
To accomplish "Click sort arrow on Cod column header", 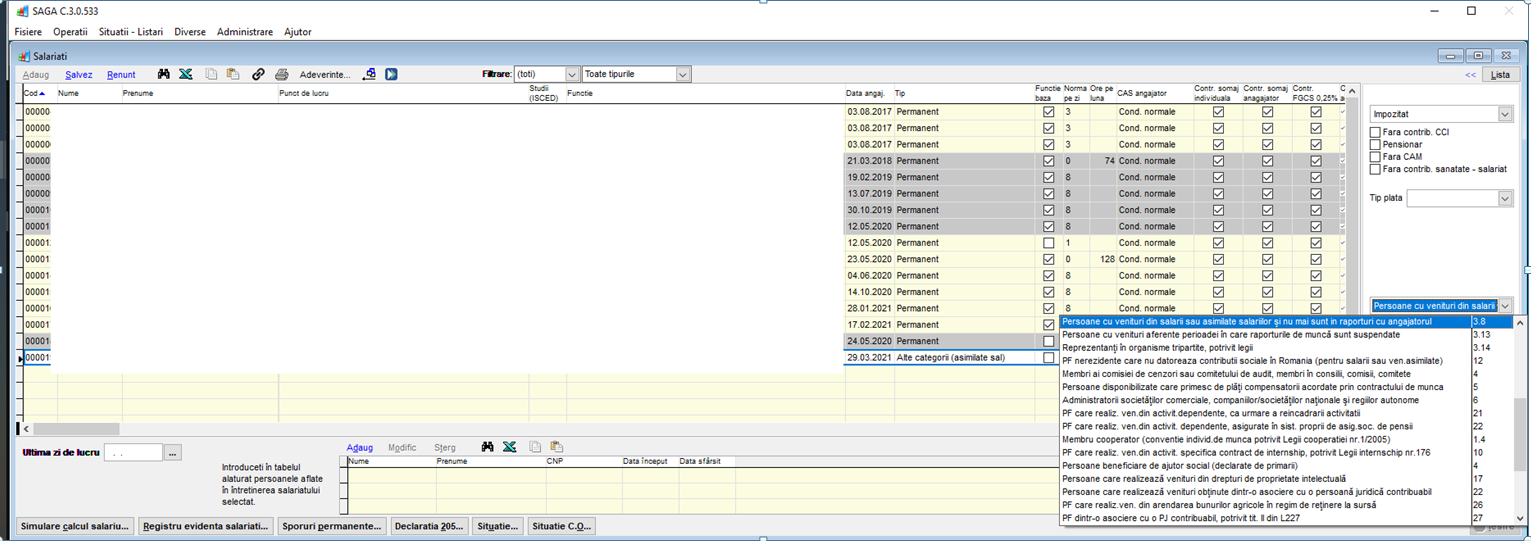I will point(42,93).
